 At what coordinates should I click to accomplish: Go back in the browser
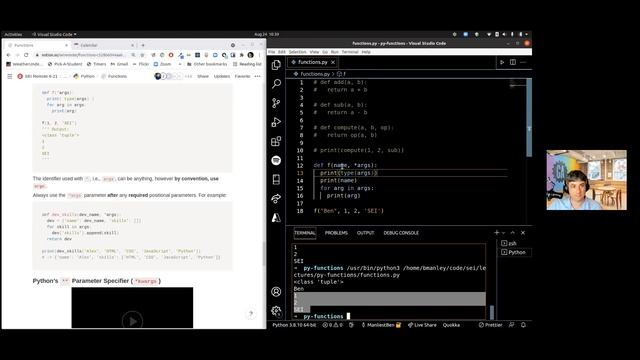(x=9, y=55)
